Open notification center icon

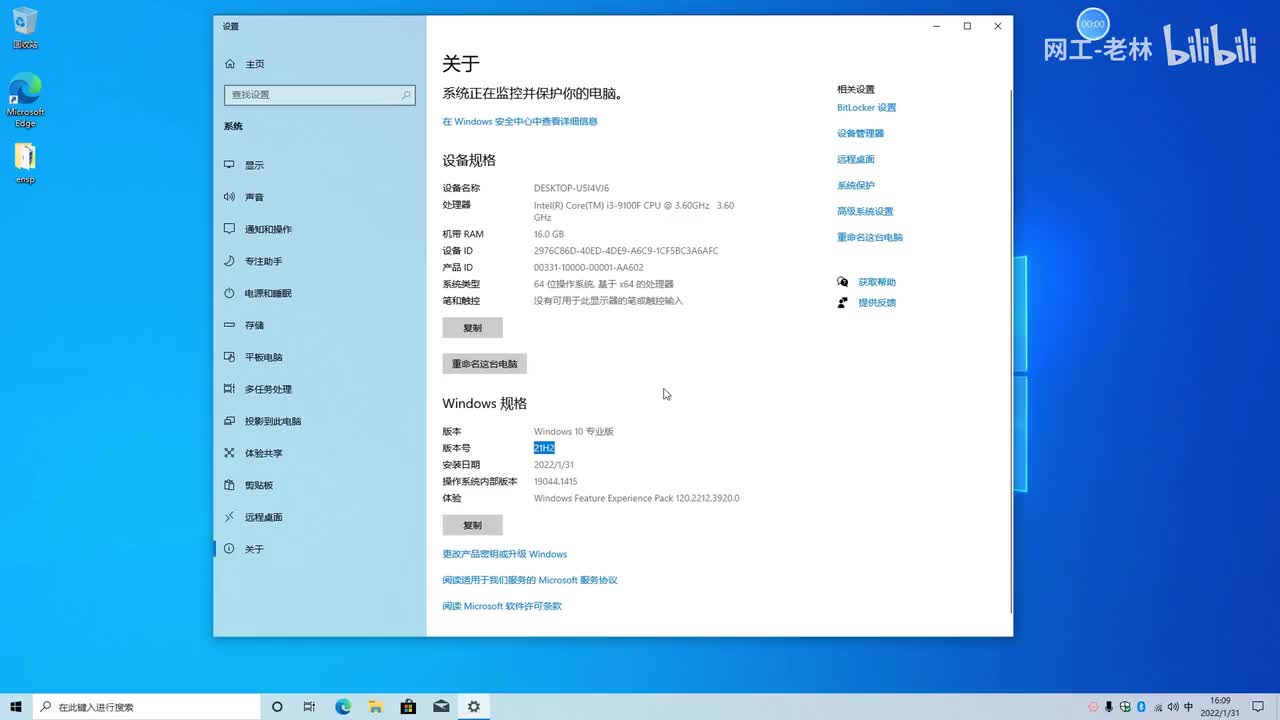tap(1258, 707)
